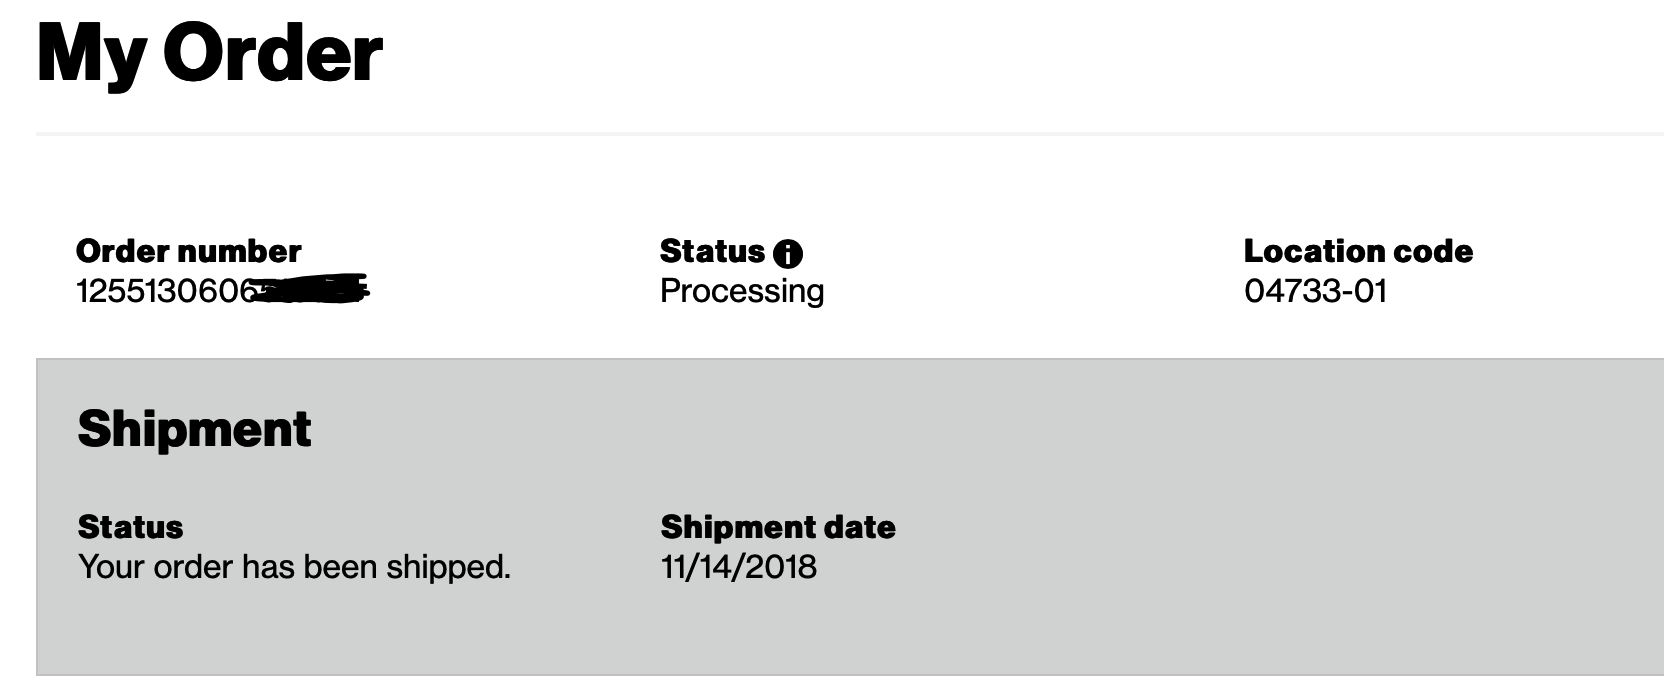Click 'Your order has been shipped.' text
Image resolution: width=1664 pixels, height=688 pixels.
coord(294,567)
